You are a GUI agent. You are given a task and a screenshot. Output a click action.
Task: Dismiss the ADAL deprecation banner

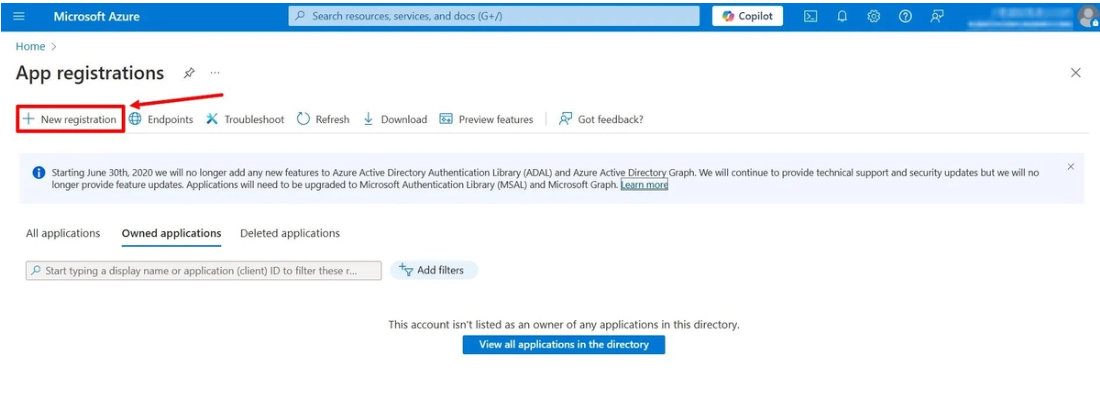pyautogui.click(x=1071, y=167)
